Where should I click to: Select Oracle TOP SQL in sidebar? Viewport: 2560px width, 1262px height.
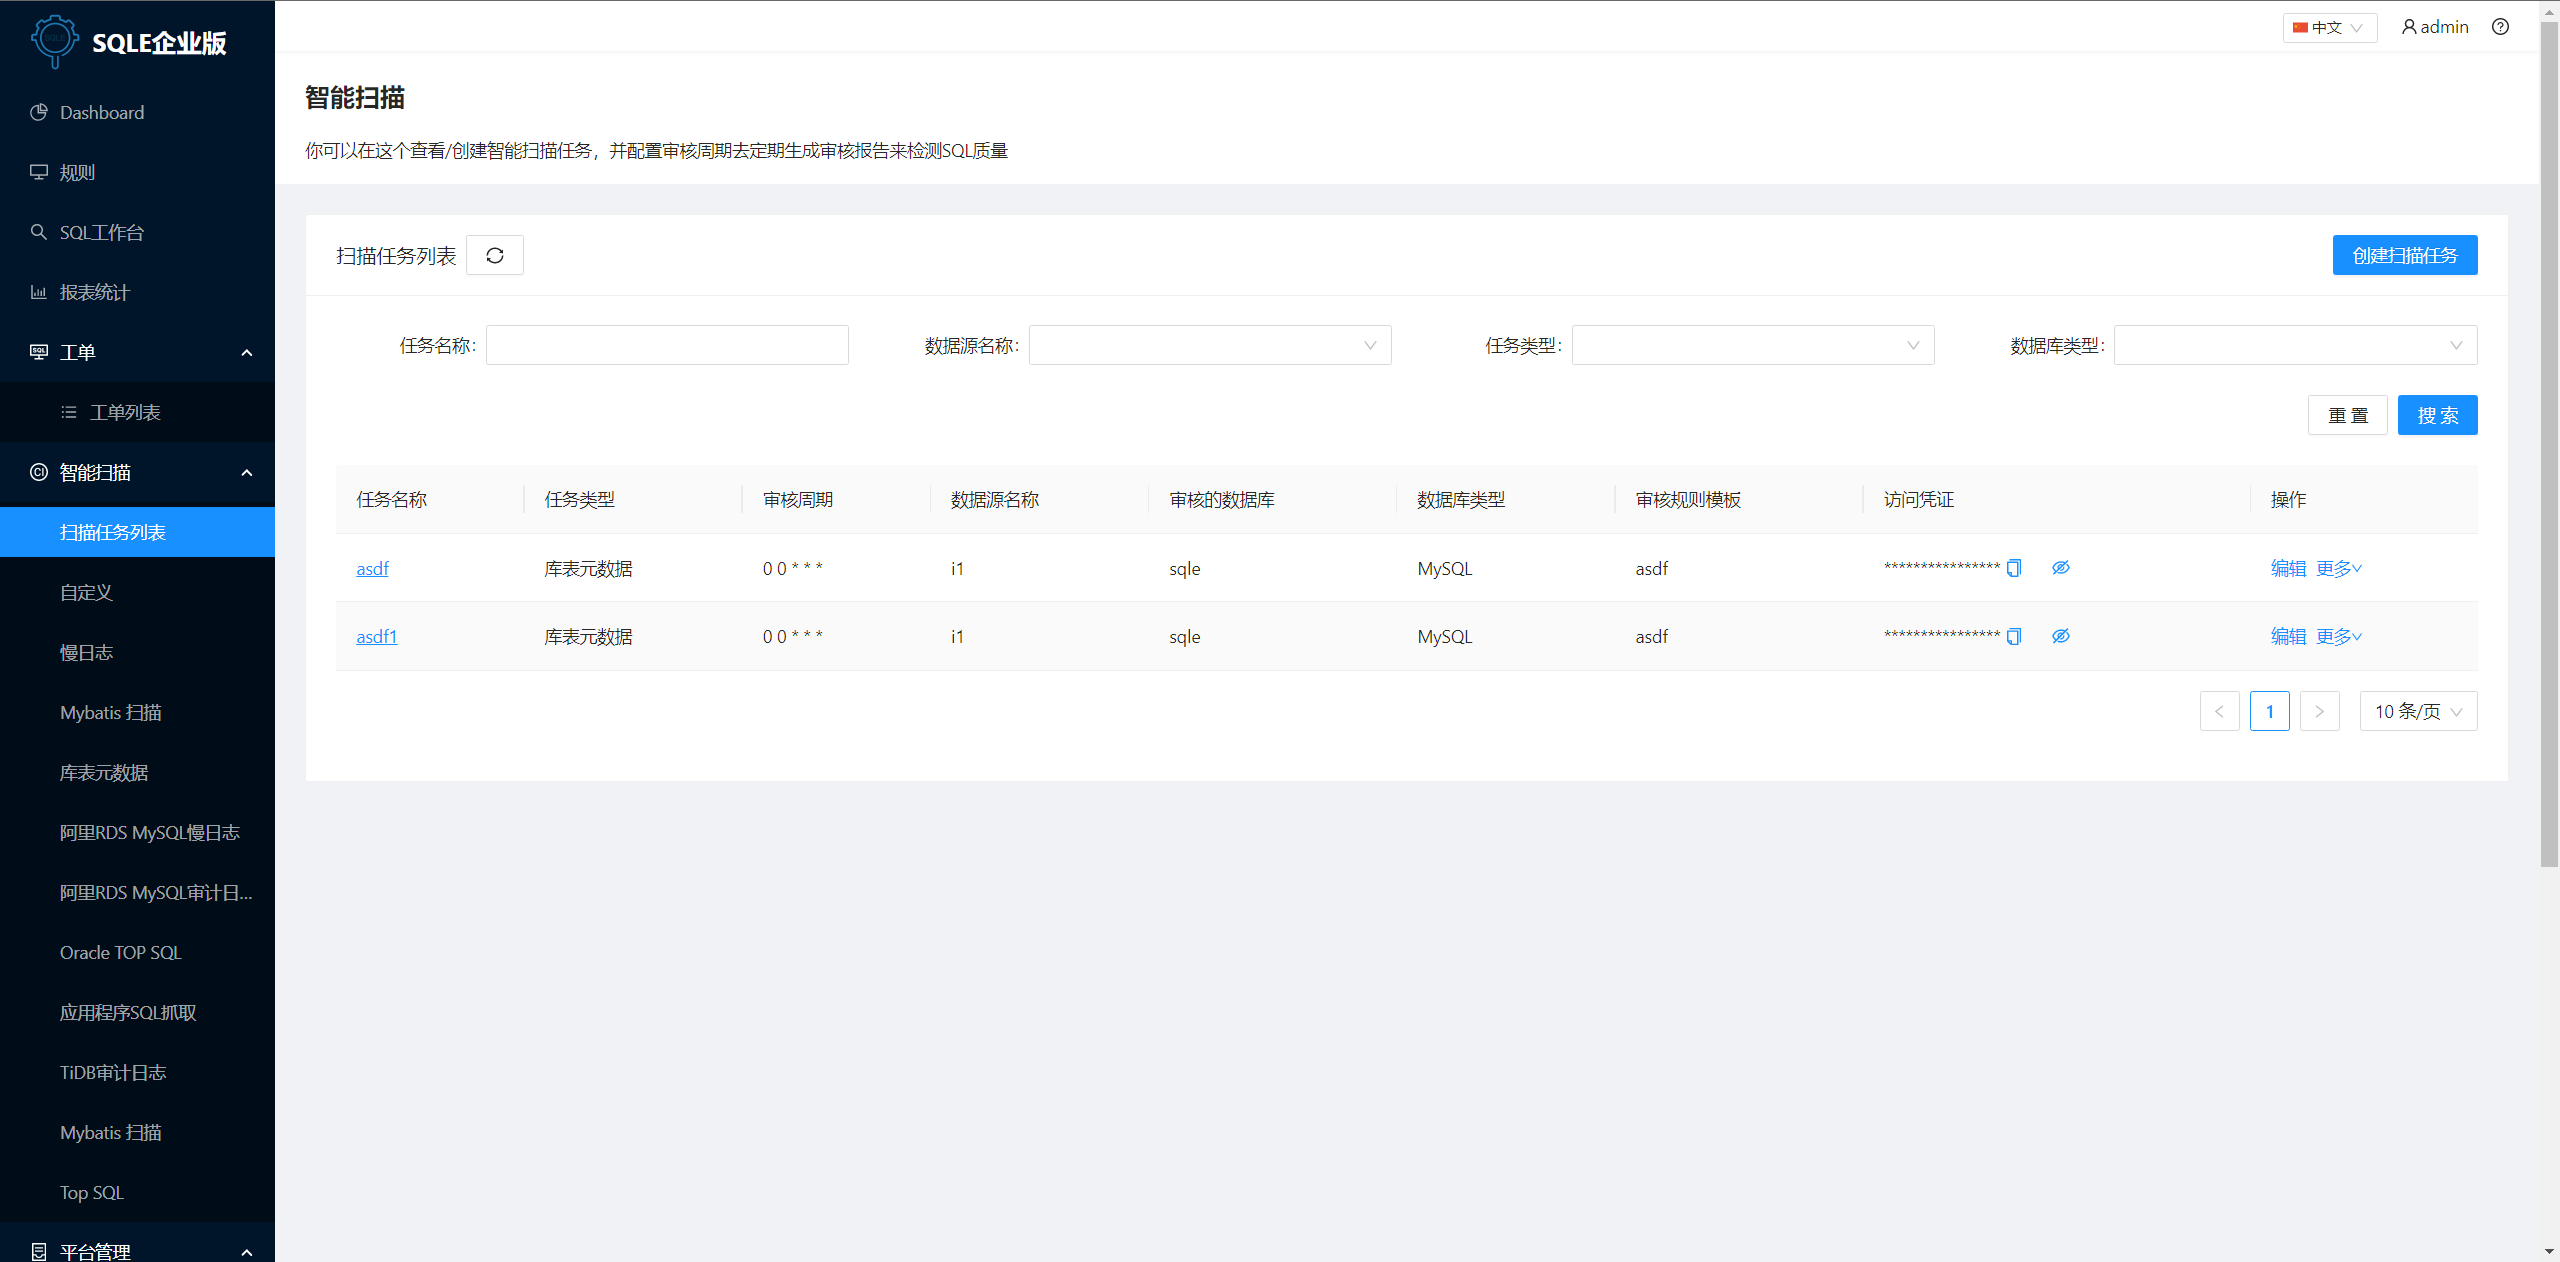click(138, 952)
